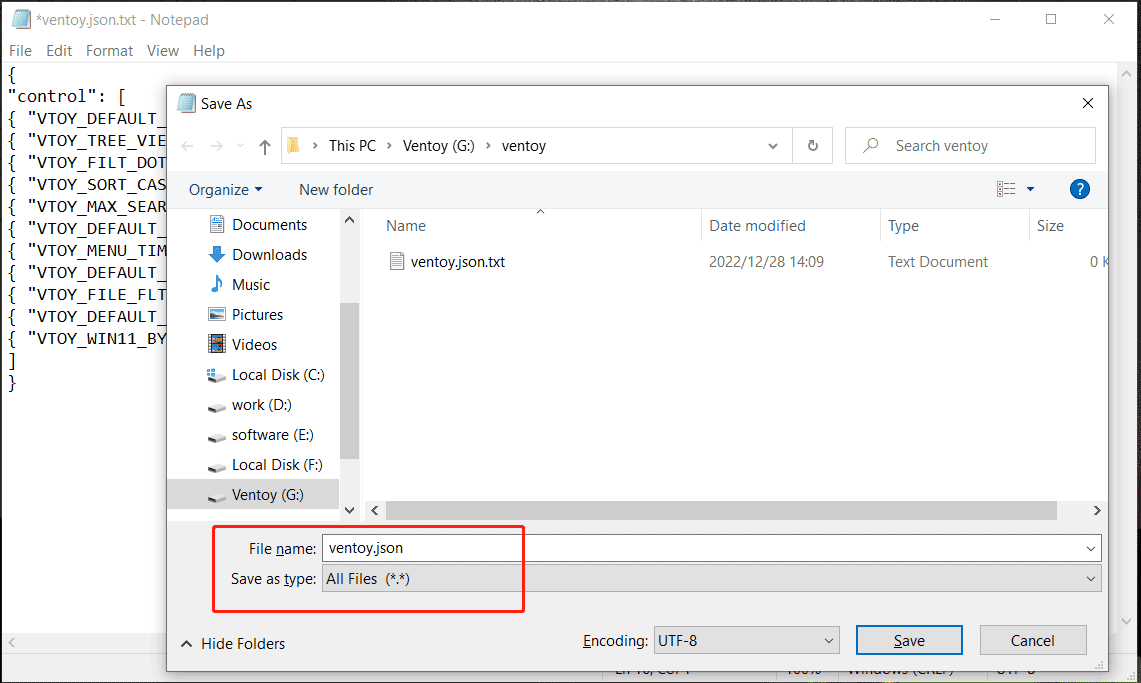Viewport: 1141px width, 683px height.
Task: Click the Cancel button
Action: [x=1033, y=641]
